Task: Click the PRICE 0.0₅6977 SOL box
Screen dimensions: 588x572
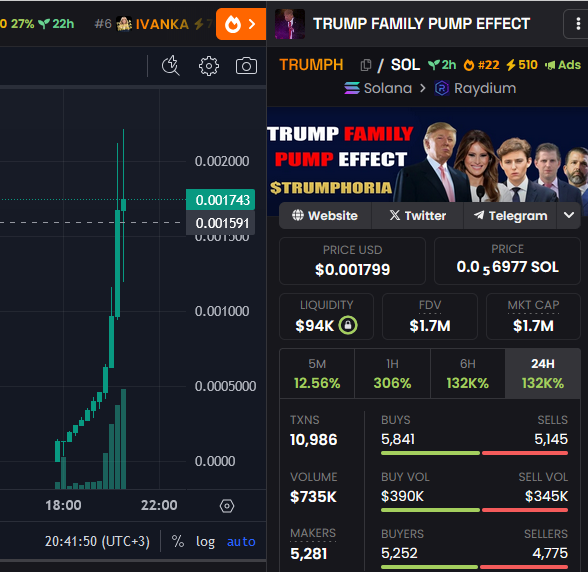Action: [x=507, y=261]
